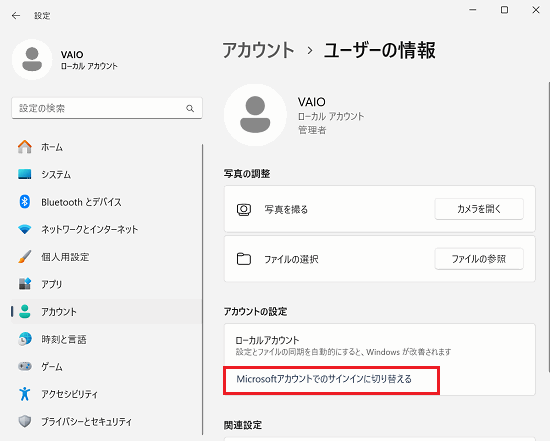Click the ゲーム controller icon
The image size is (550, 441).
(25, 366)
